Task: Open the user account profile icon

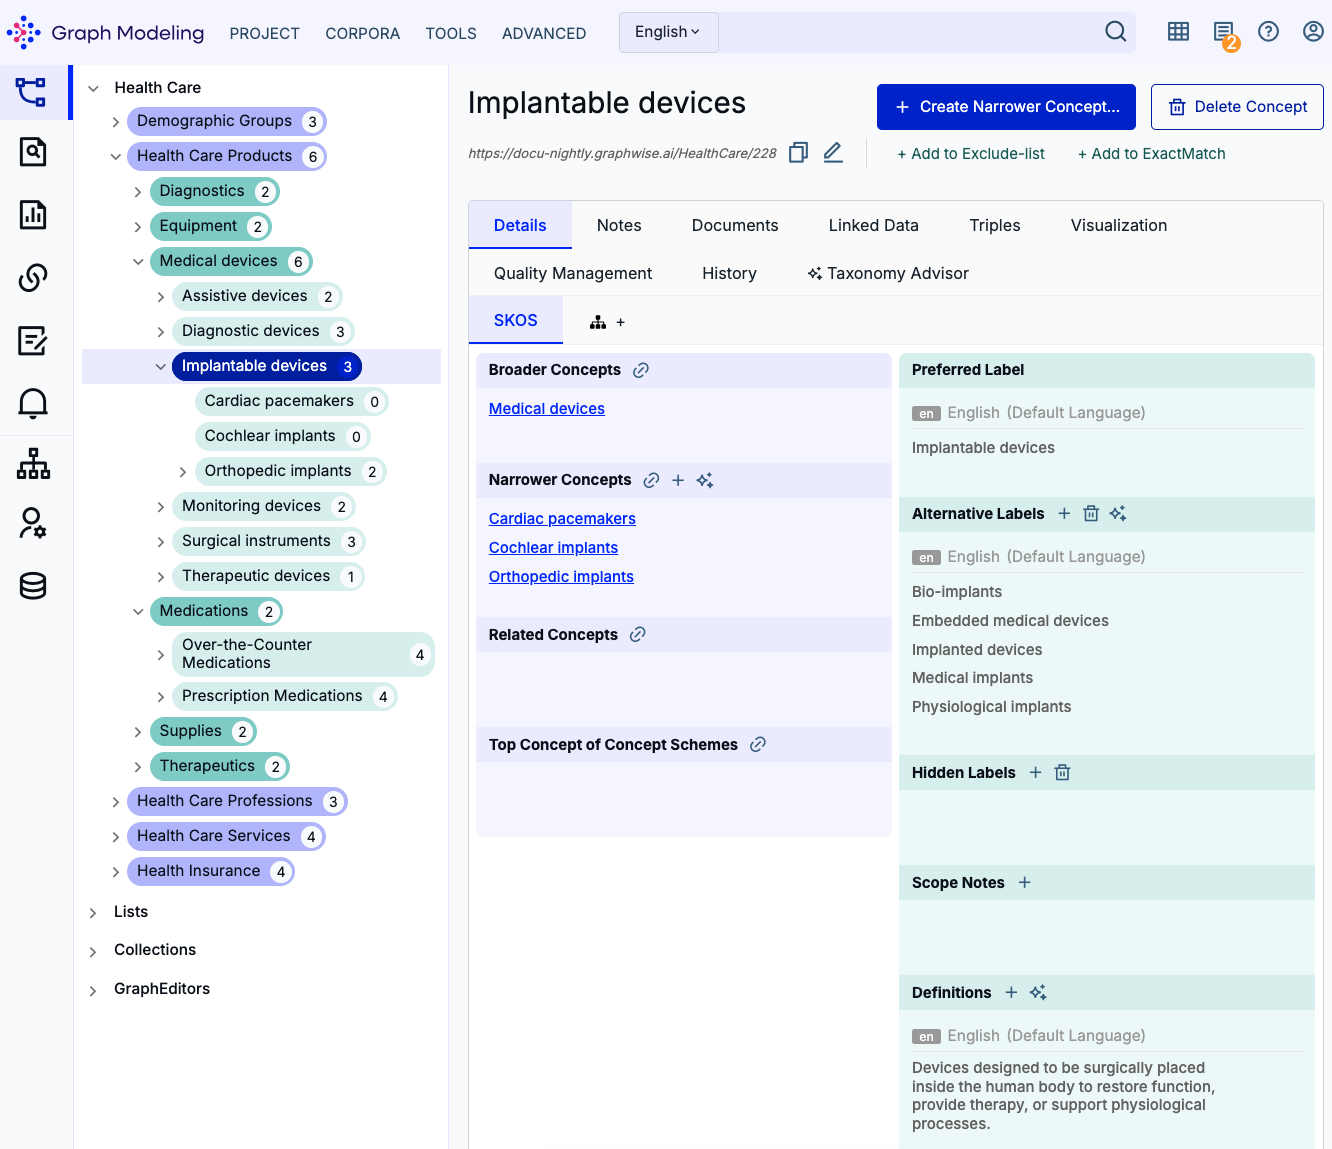Action: coord(1313,32)
